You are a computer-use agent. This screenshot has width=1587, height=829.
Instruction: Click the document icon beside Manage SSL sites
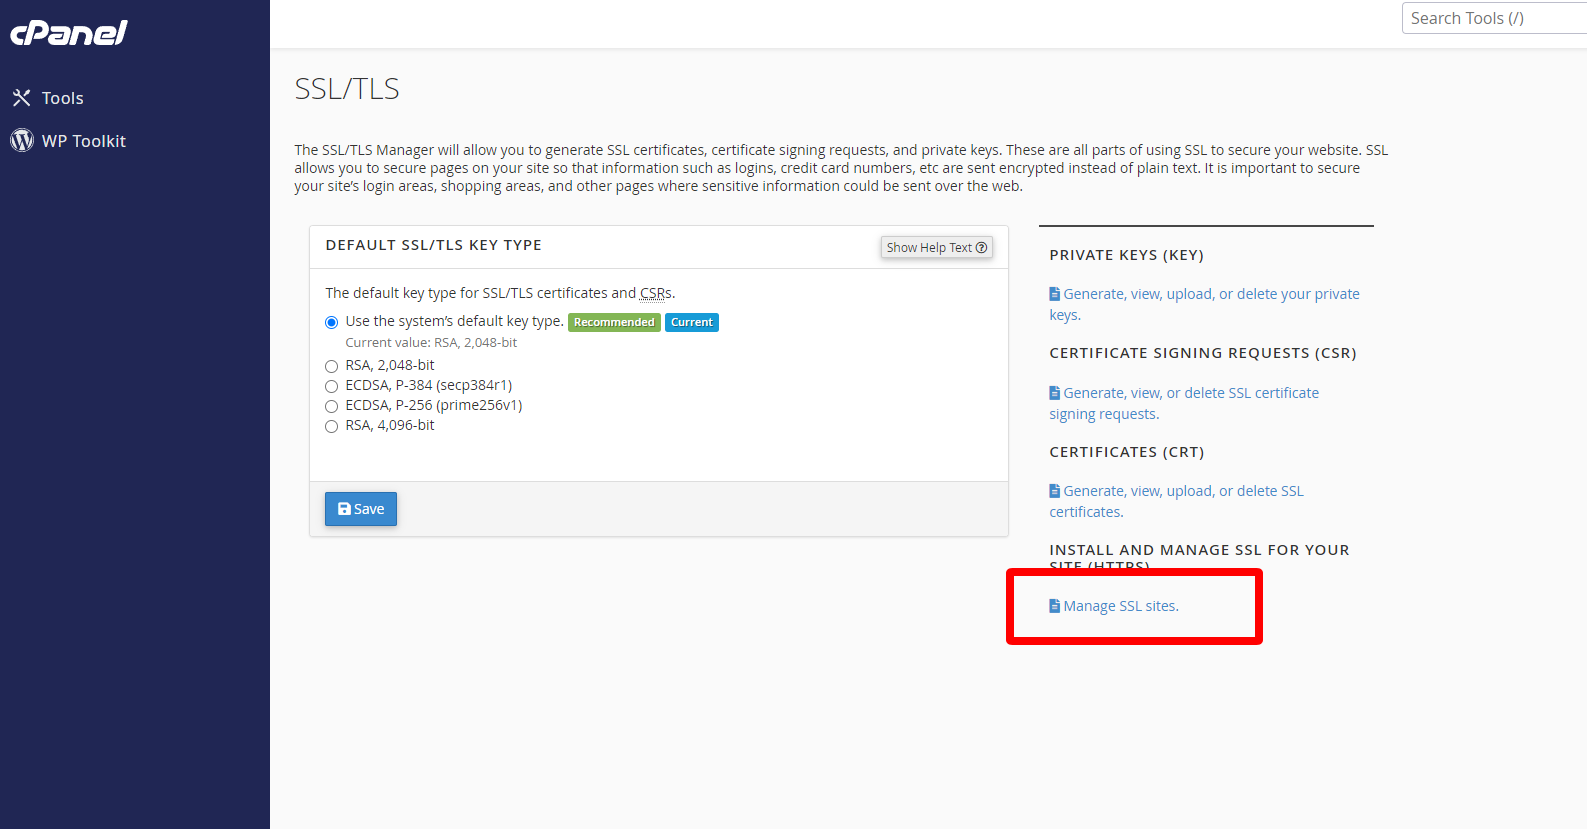coord(1054,606)
